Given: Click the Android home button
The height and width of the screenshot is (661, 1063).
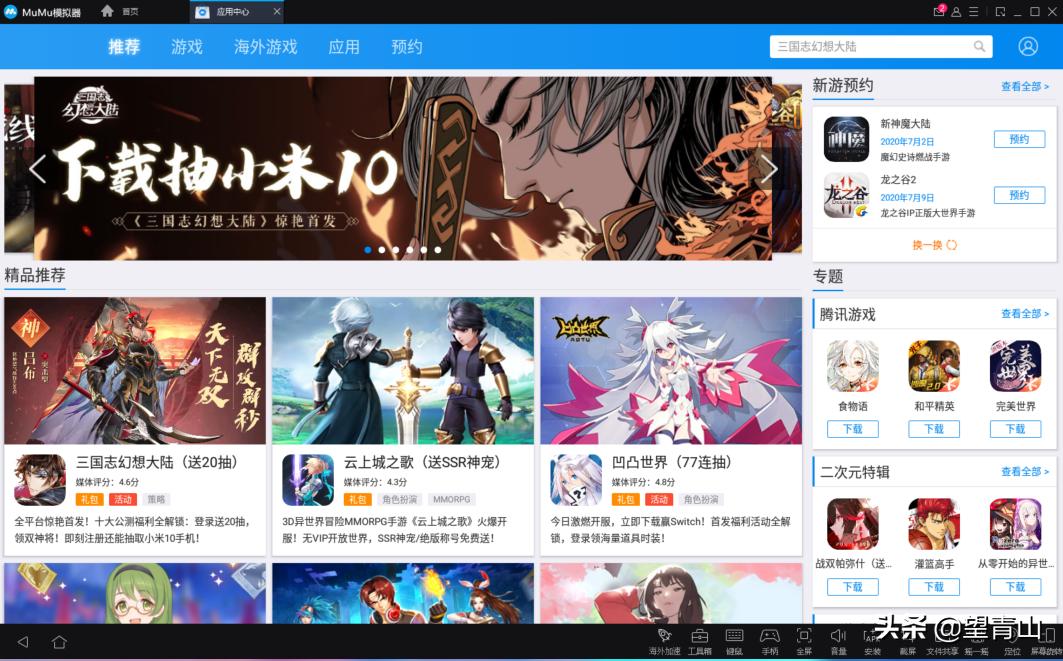Looking at the screenshot, I should [59, 641].
